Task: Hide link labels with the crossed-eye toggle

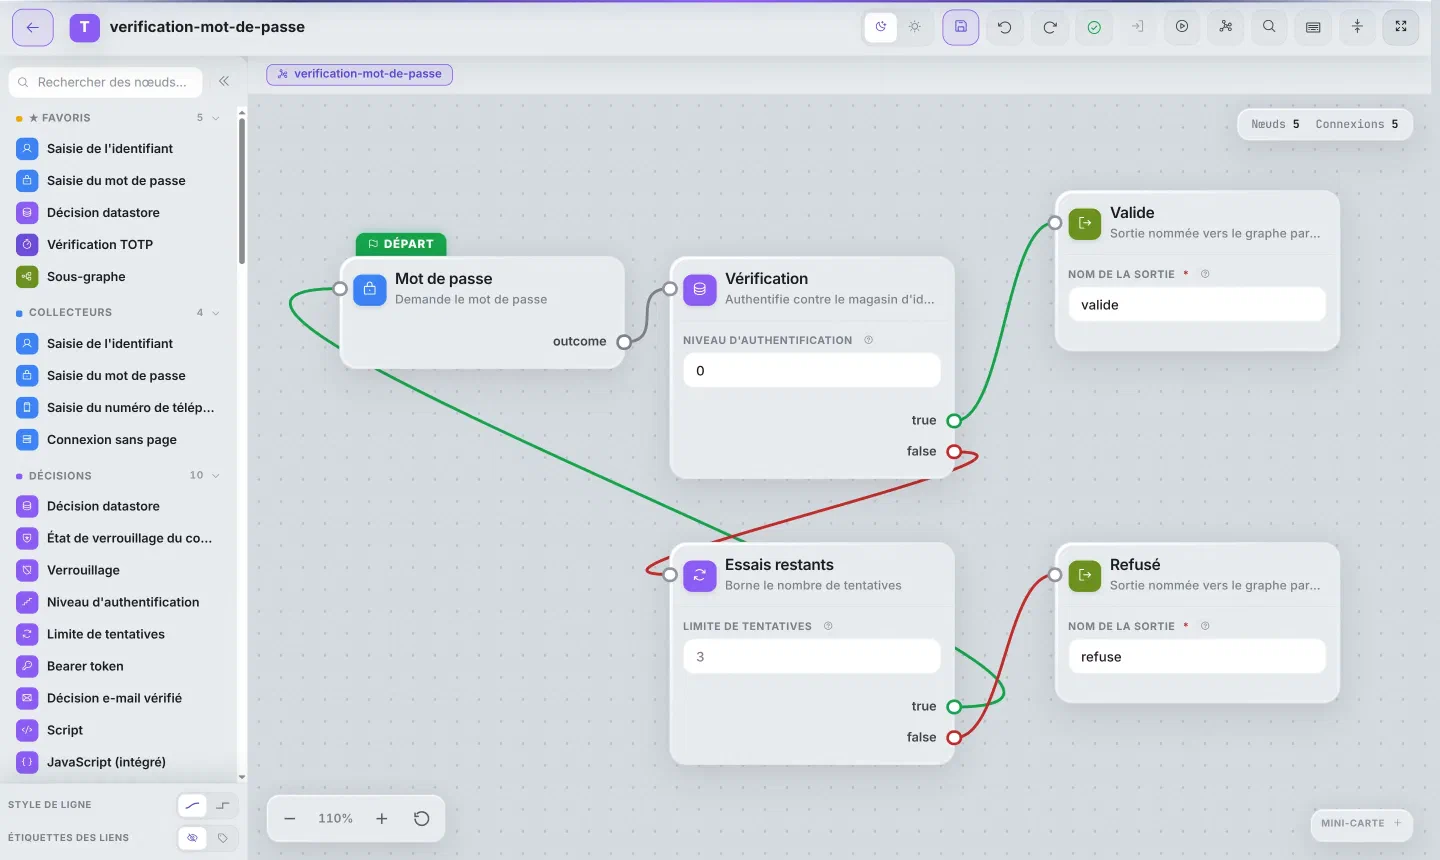Action: [x=193, y=838]
